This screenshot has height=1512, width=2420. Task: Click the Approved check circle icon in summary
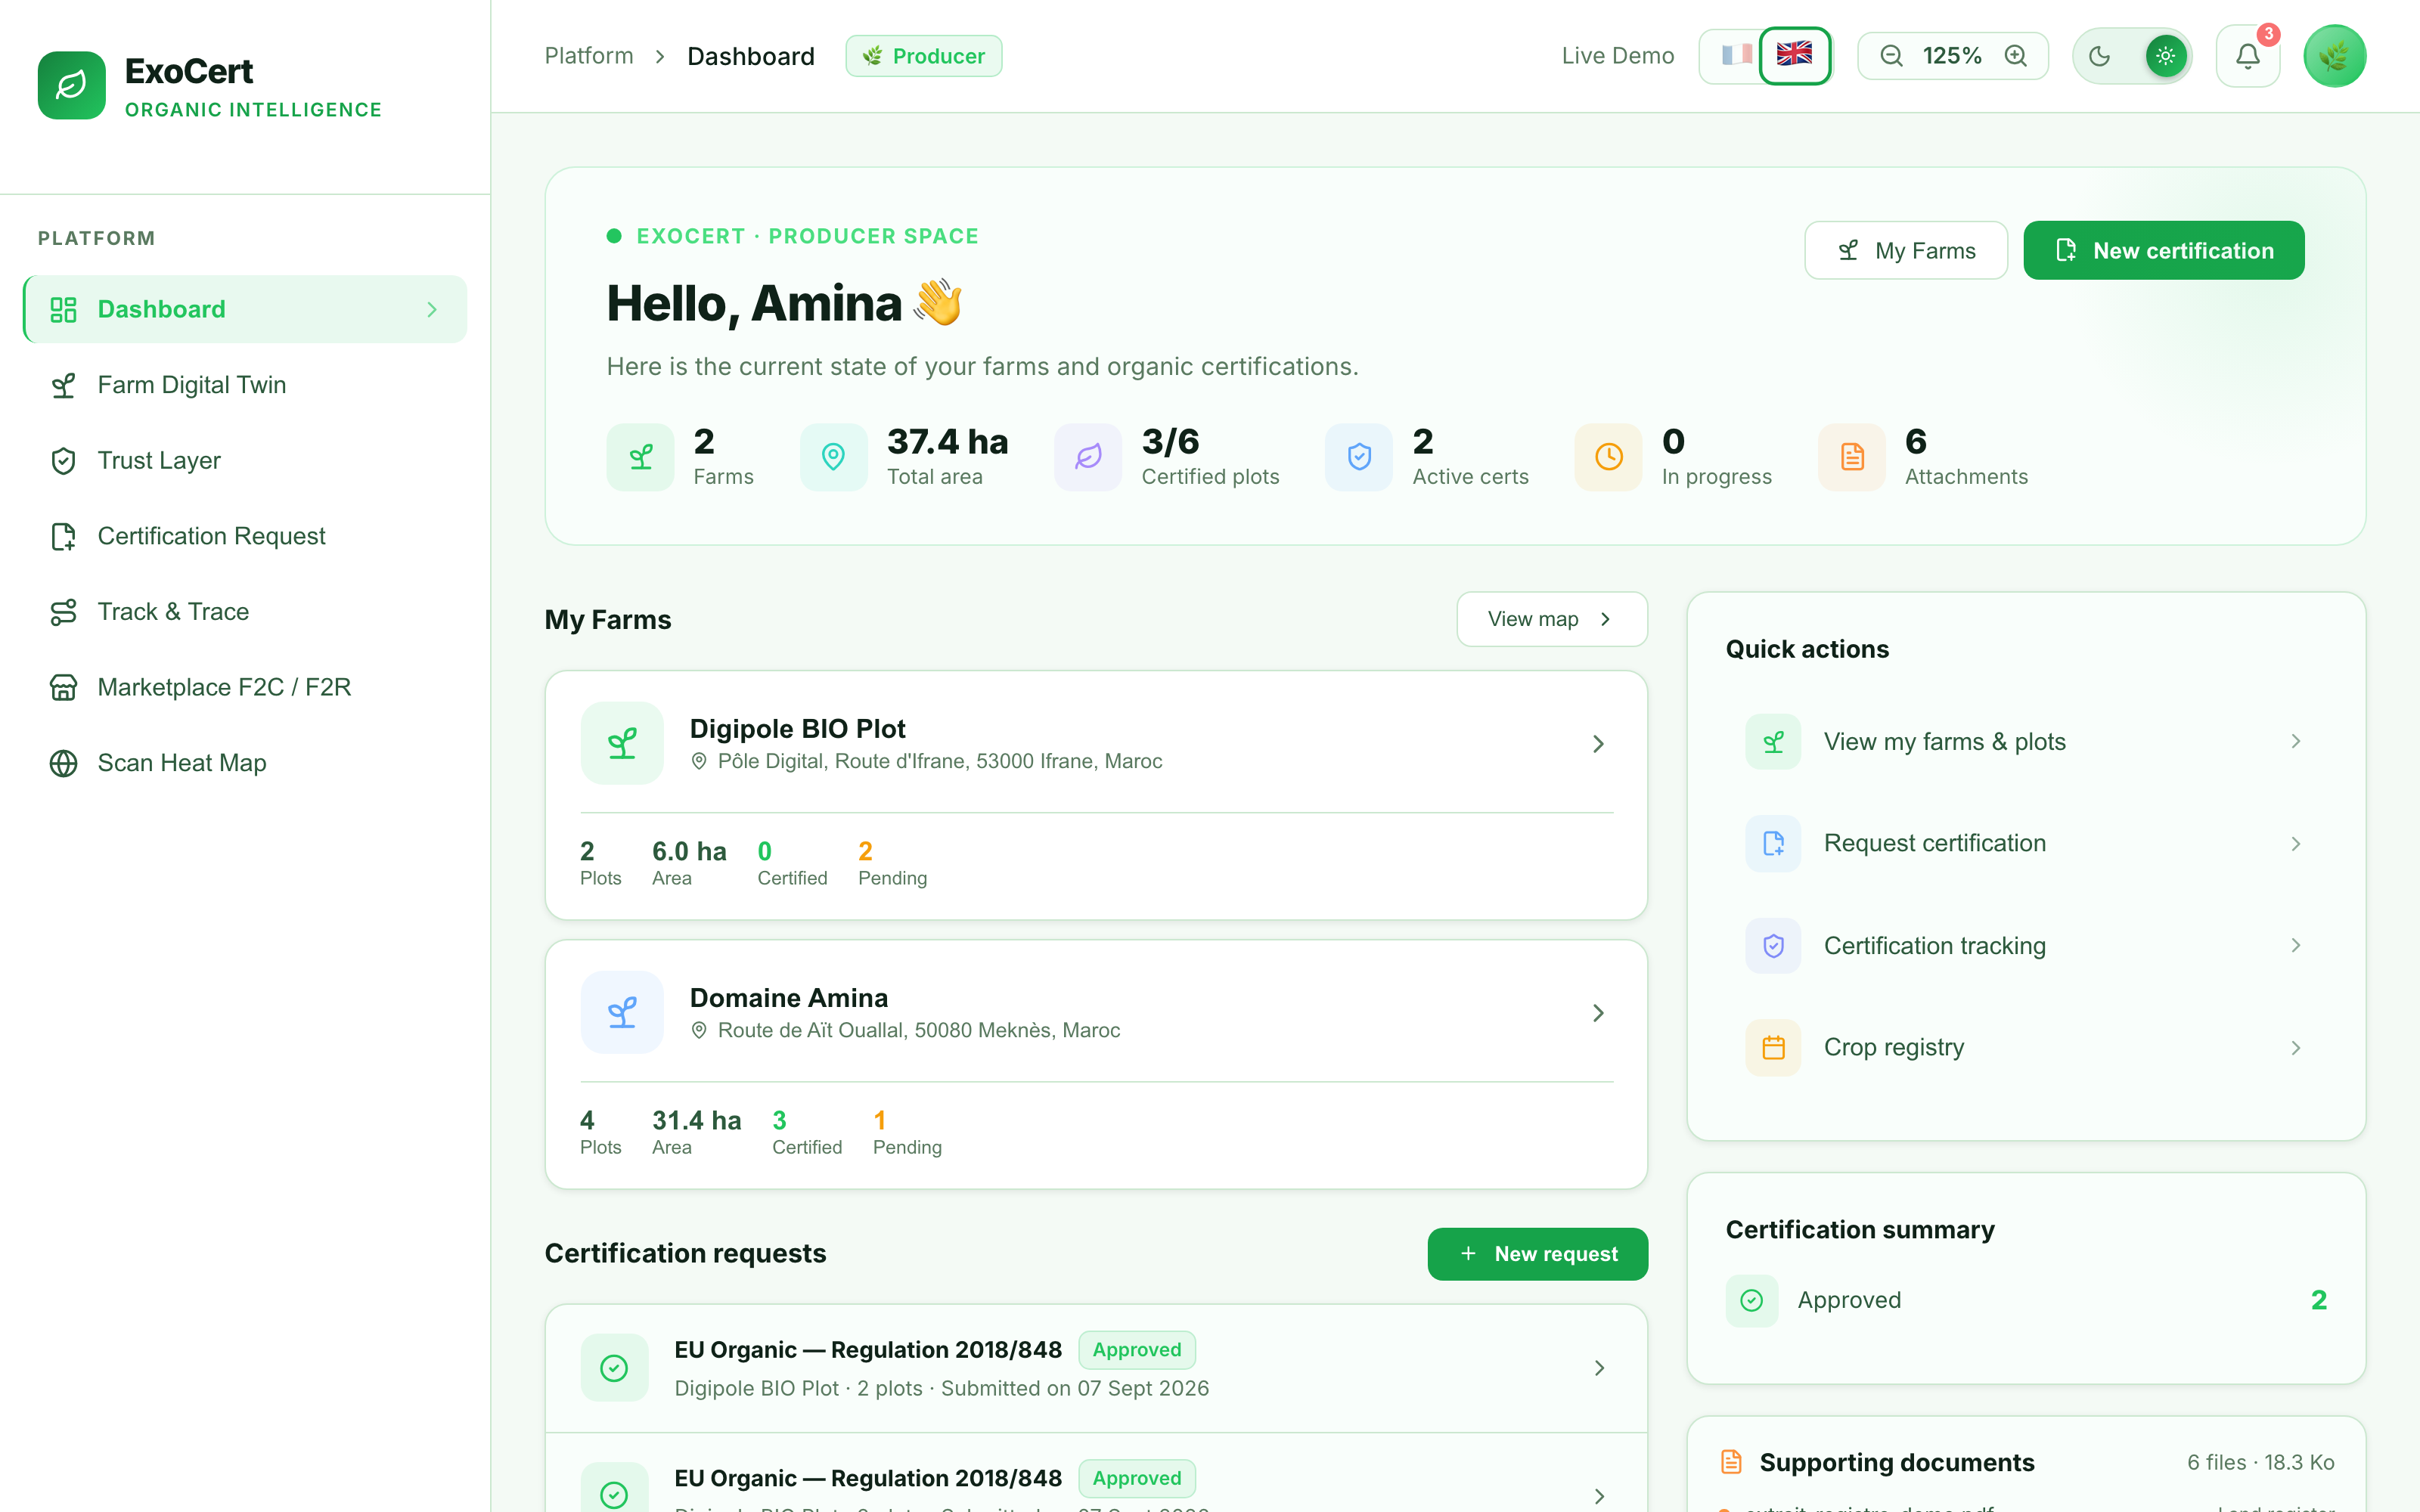1752,1300
